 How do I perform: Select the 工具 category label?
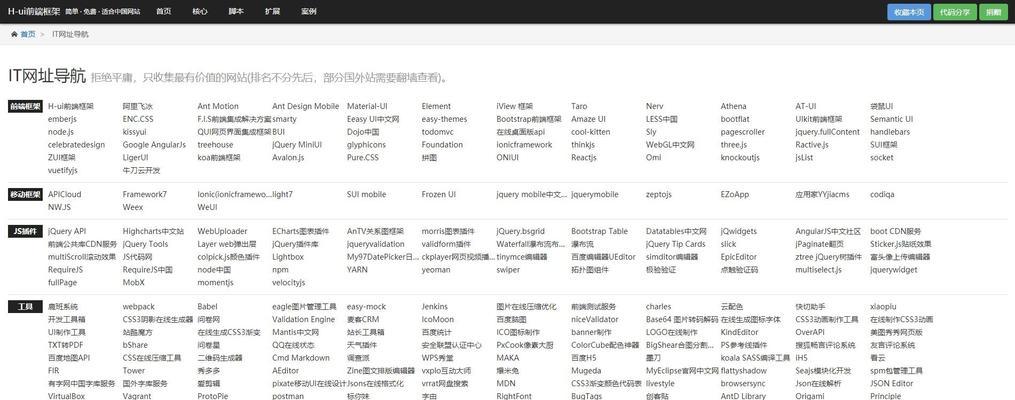[x=26, y=307]
